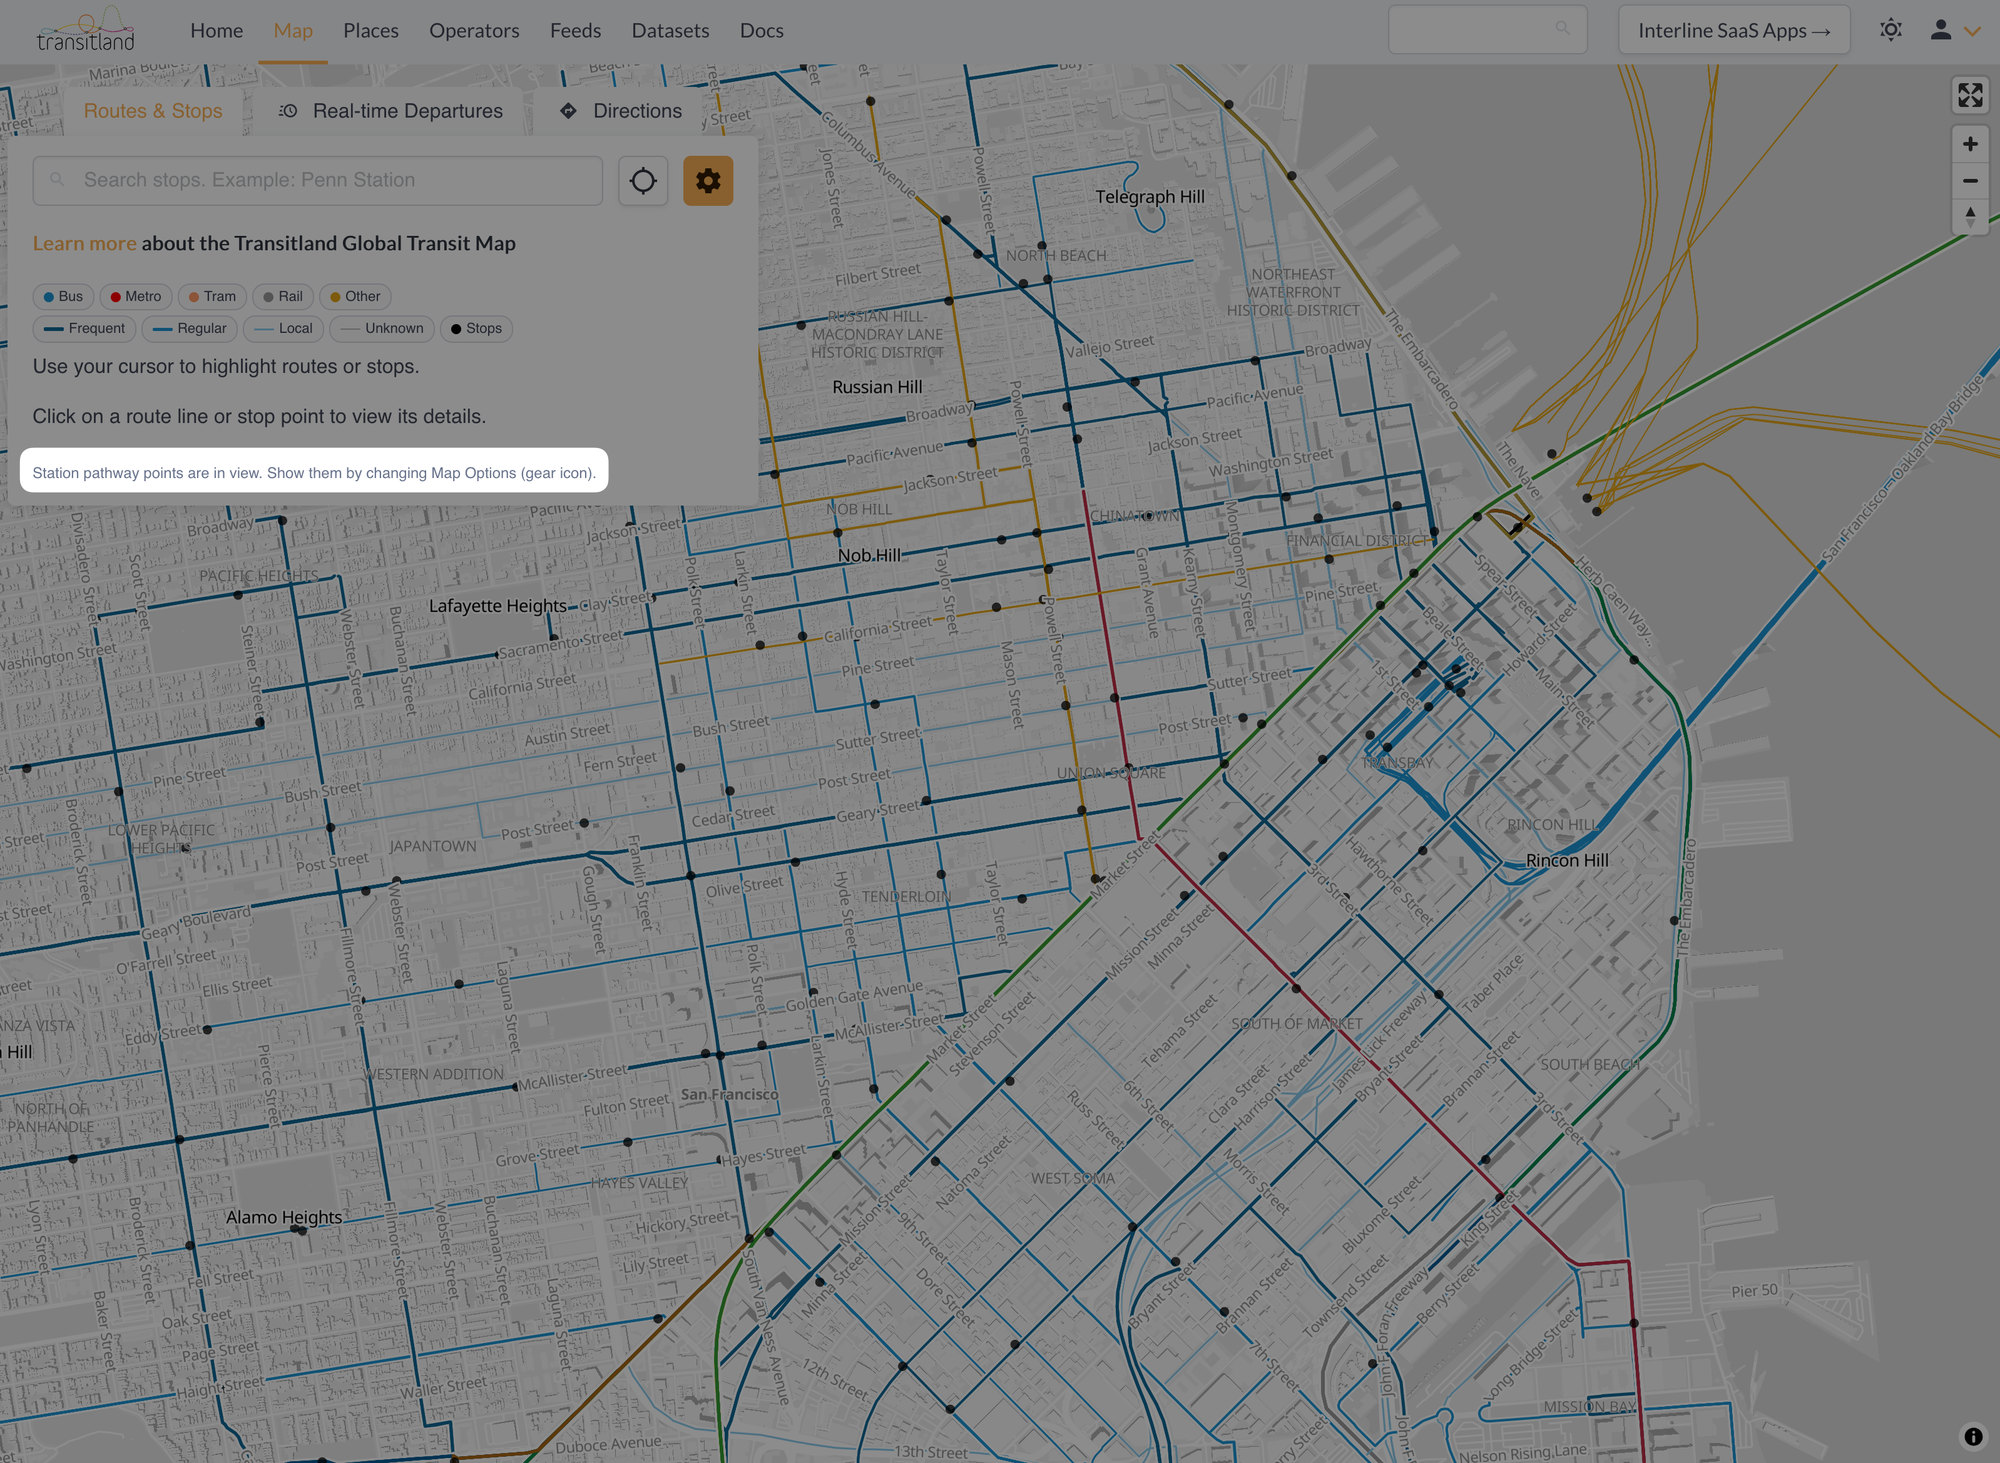Open Map Options gear icon
The image size is (2000, 1463).
(x=708, y=181)
